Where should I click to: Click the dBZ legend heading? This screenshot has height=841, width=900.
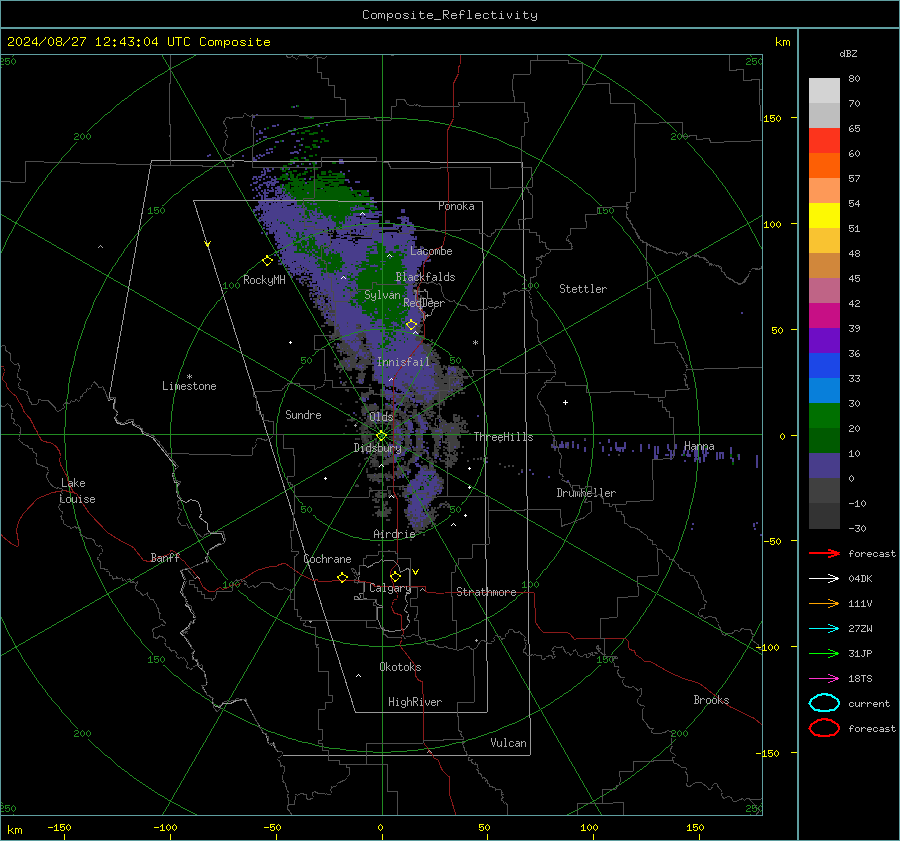click(848, 54)
